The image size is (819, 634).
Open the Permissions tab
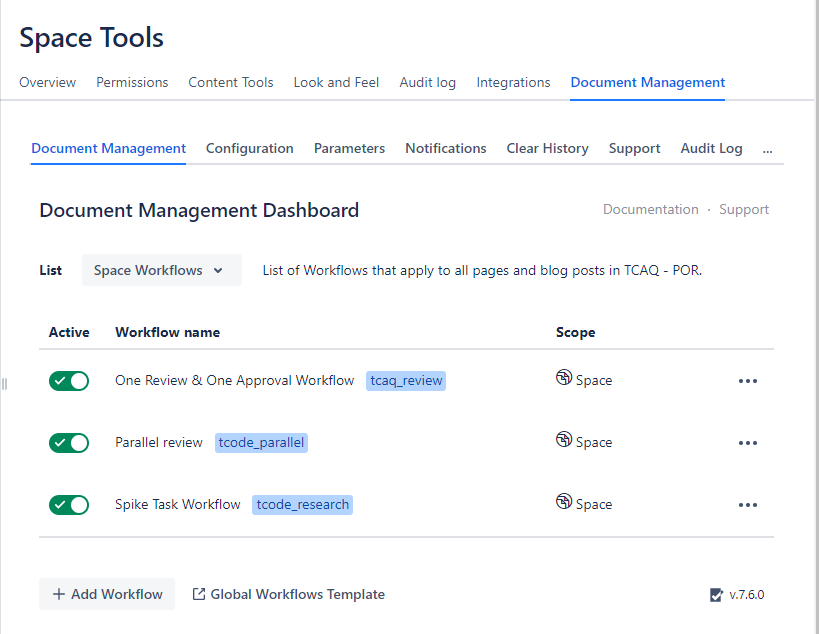coord(132,83)
